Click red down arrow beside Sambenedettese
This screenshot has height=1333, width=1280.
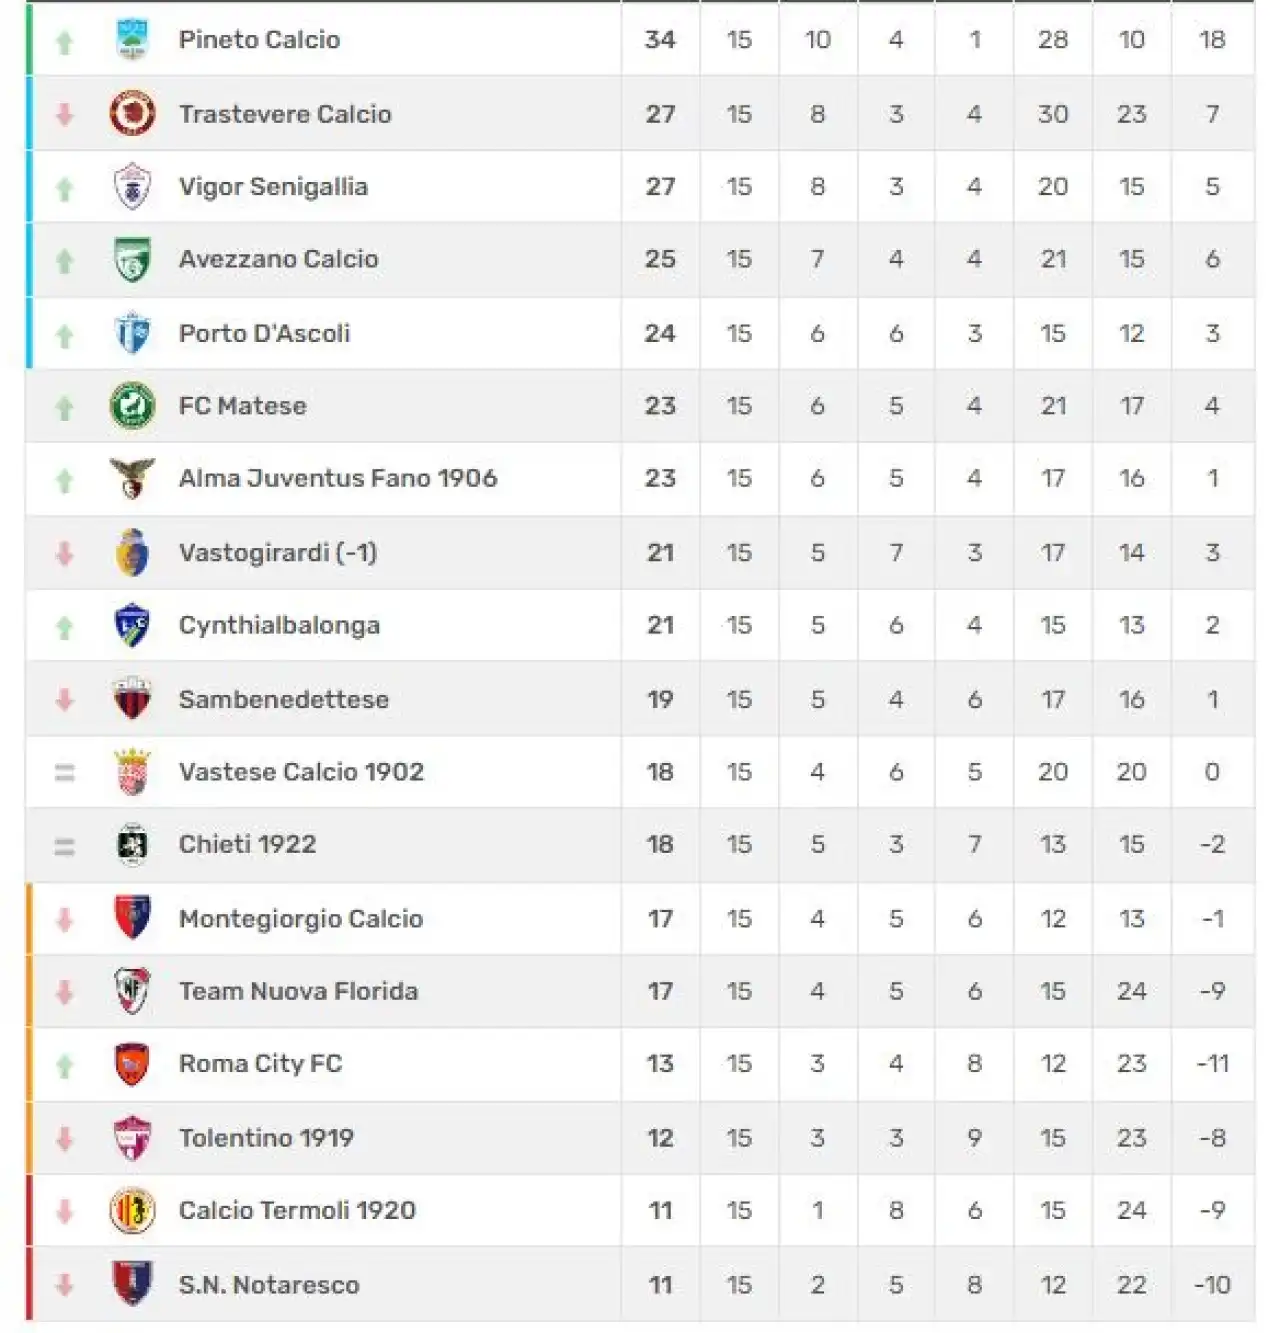pyautogui.click(x=65, y=699)
